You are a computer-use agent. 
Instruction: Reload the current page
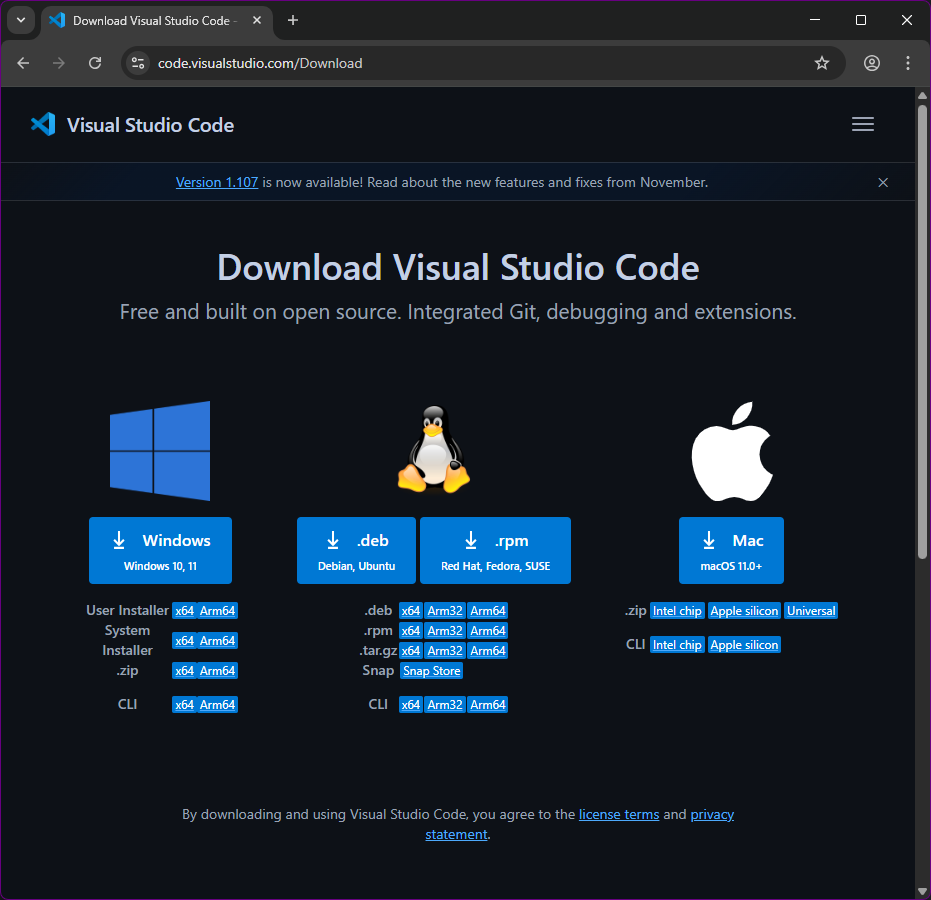point(95,62)
